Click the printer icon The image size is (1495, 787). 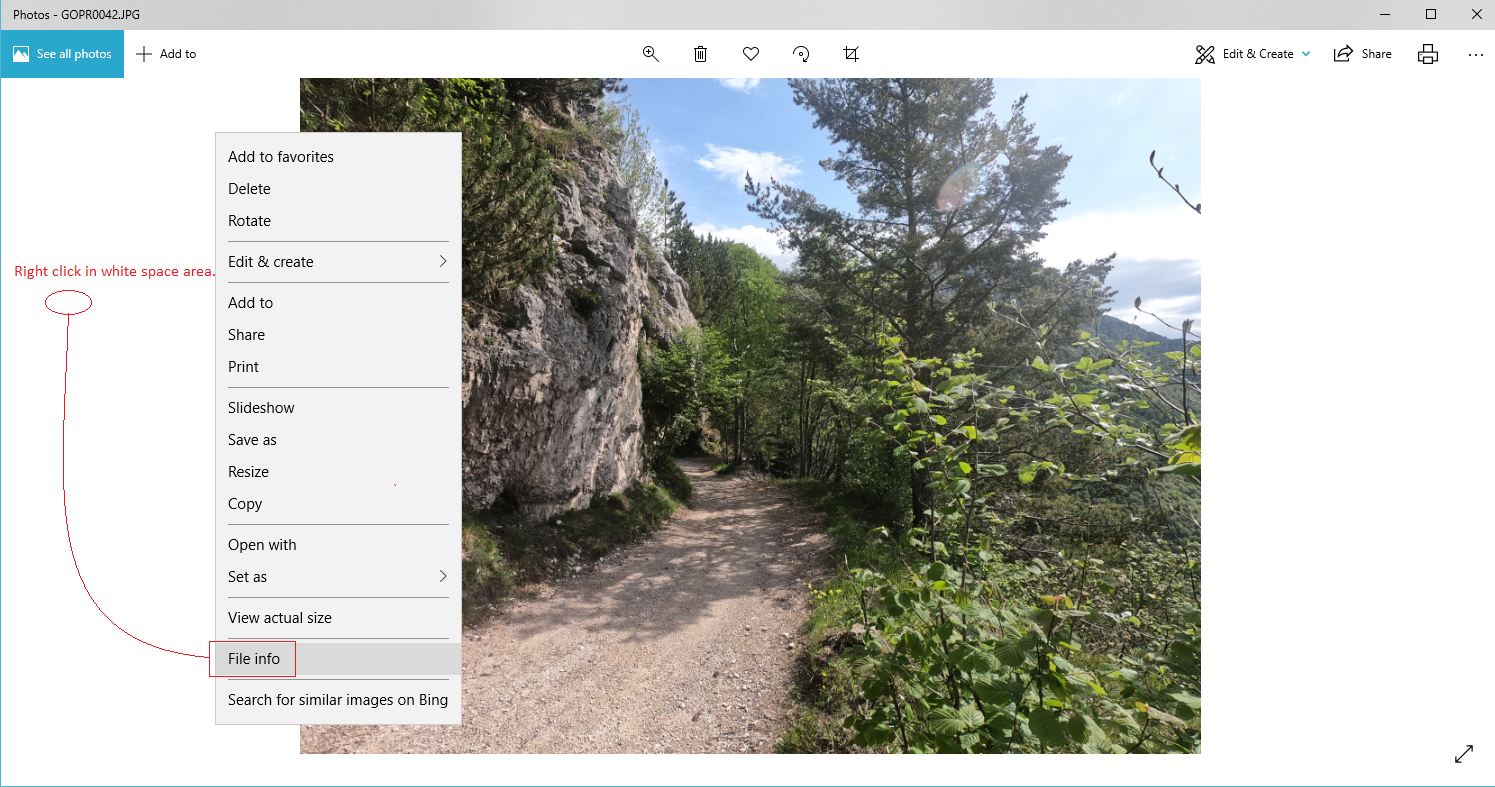[1428, 54]
